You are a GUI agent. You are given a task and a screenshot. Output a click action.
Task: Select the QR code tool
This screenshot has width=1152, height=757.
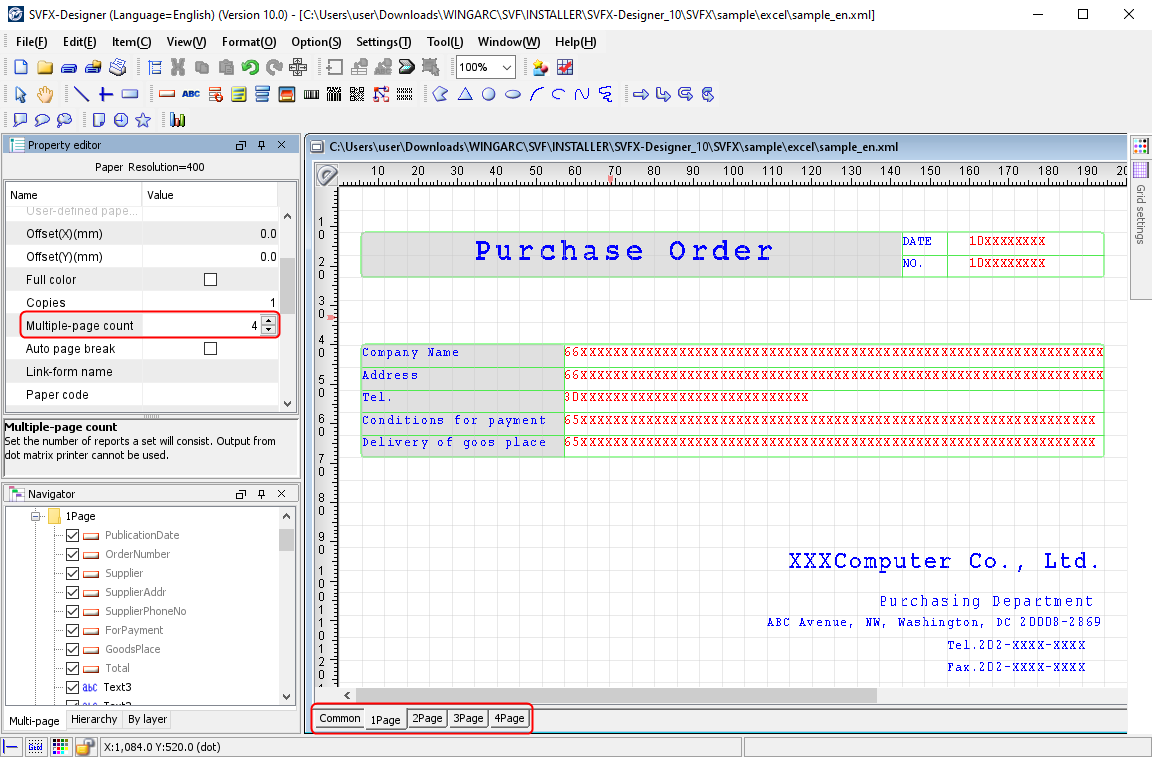click(x=357, y=94)
